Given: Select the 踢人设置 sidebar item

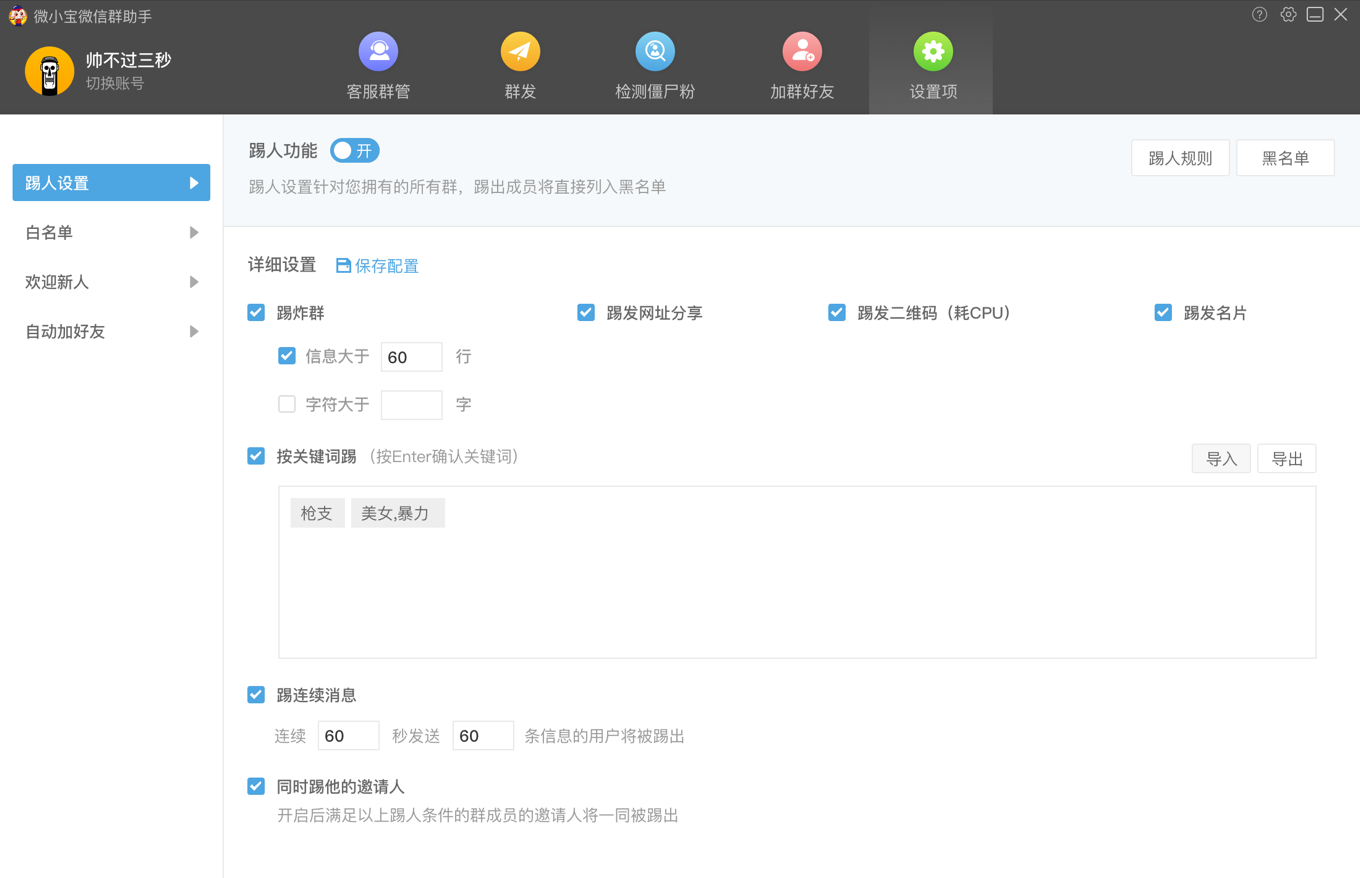Looking at the screenshot, I should click(111, 183).
